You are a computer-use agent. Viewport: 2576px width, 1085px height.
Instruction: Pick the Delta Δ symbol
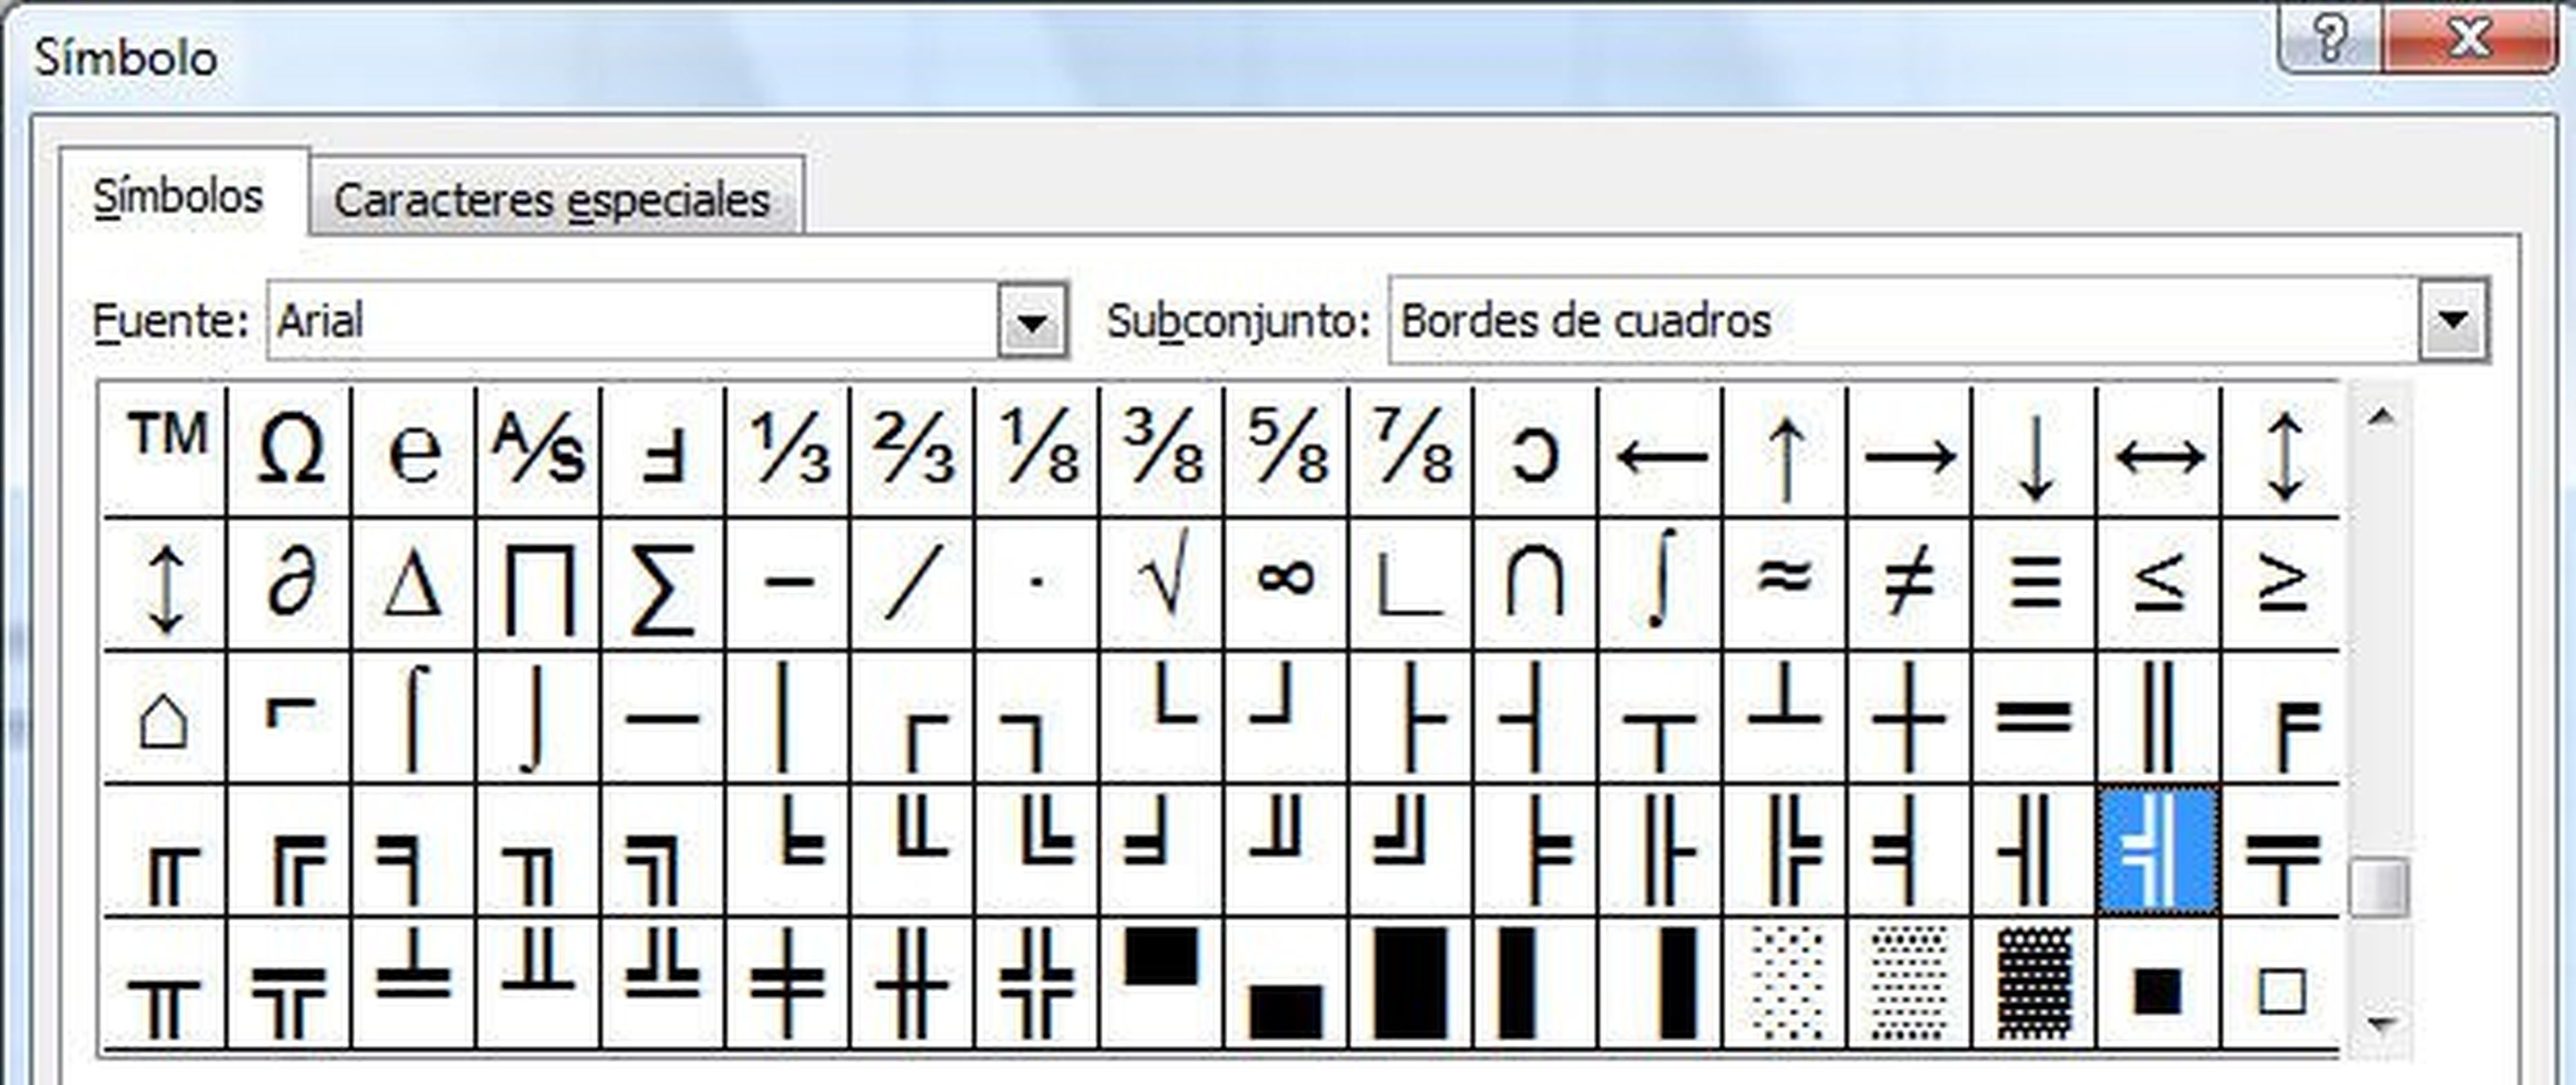[x=414, y=584]
